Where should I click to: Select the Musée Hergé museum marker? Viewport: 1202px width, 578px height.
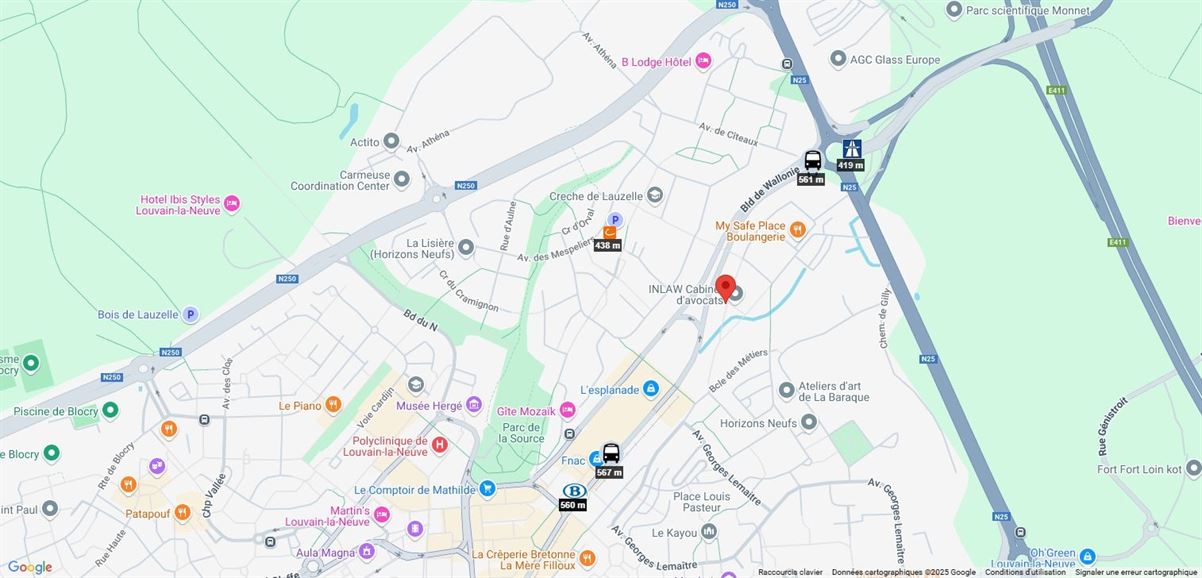tap(474, 405)
